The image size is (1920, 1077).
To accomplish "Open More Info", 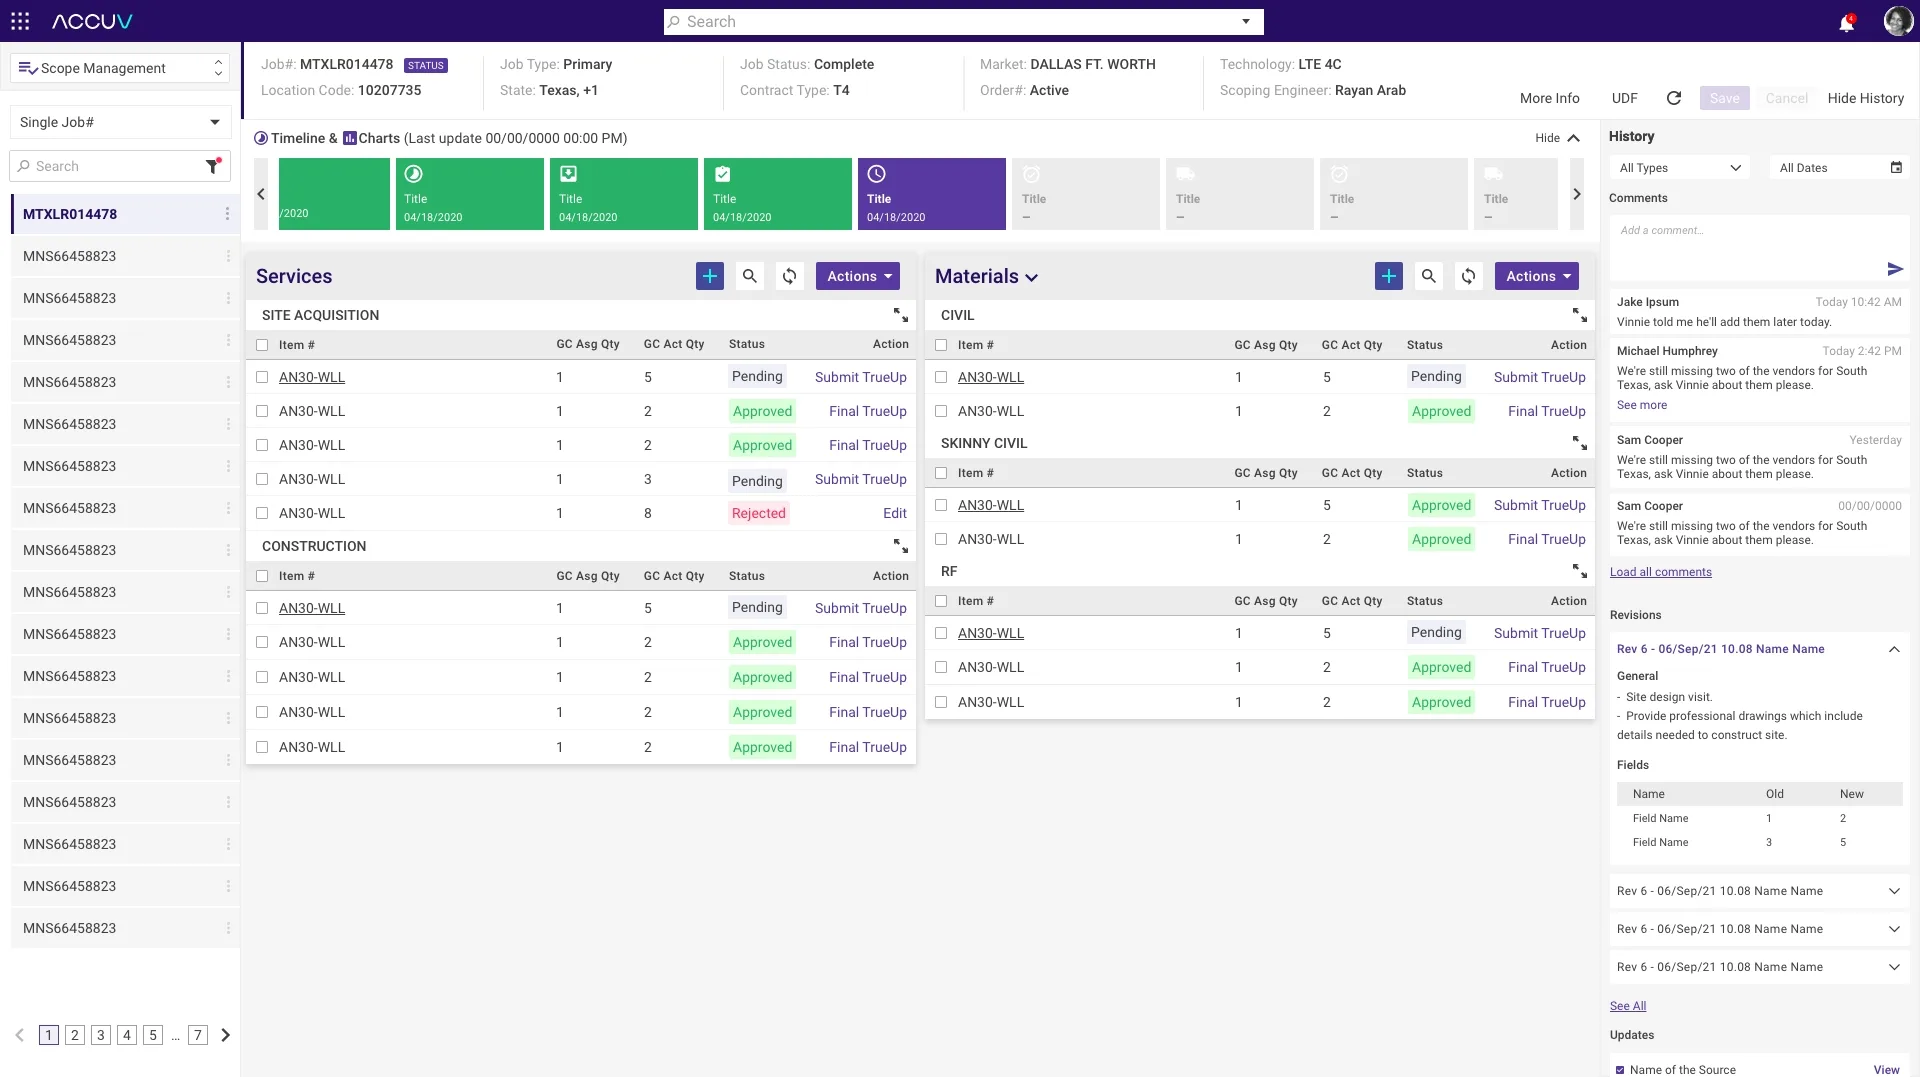I will coord(1550,98).
